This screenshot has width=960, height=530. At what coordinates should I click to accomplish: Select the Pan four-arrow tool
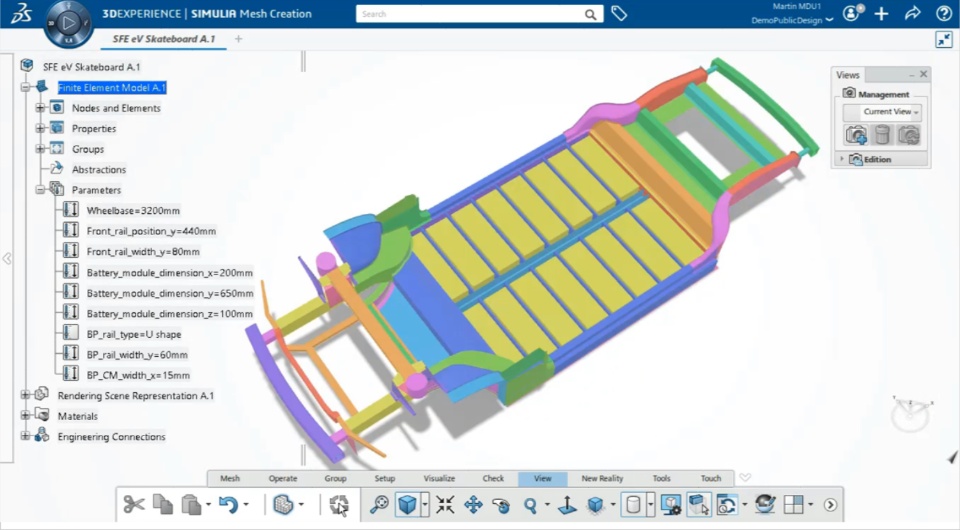click(x=473, y=505)
